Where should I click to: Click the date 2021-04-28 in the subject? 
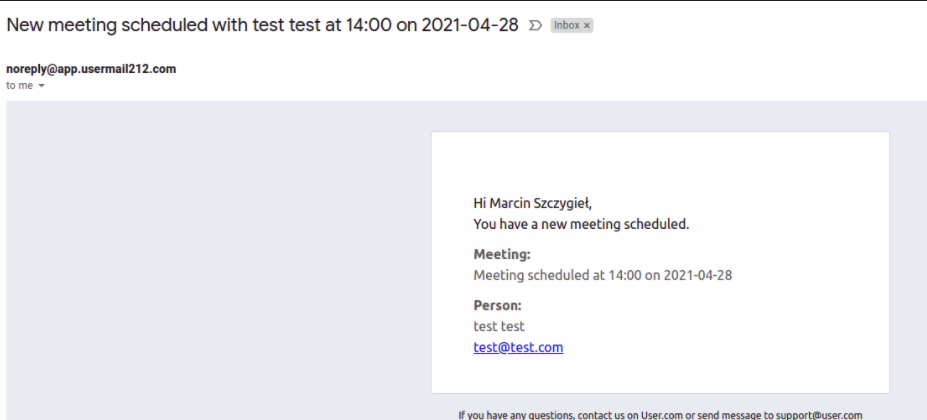(470, 25)
